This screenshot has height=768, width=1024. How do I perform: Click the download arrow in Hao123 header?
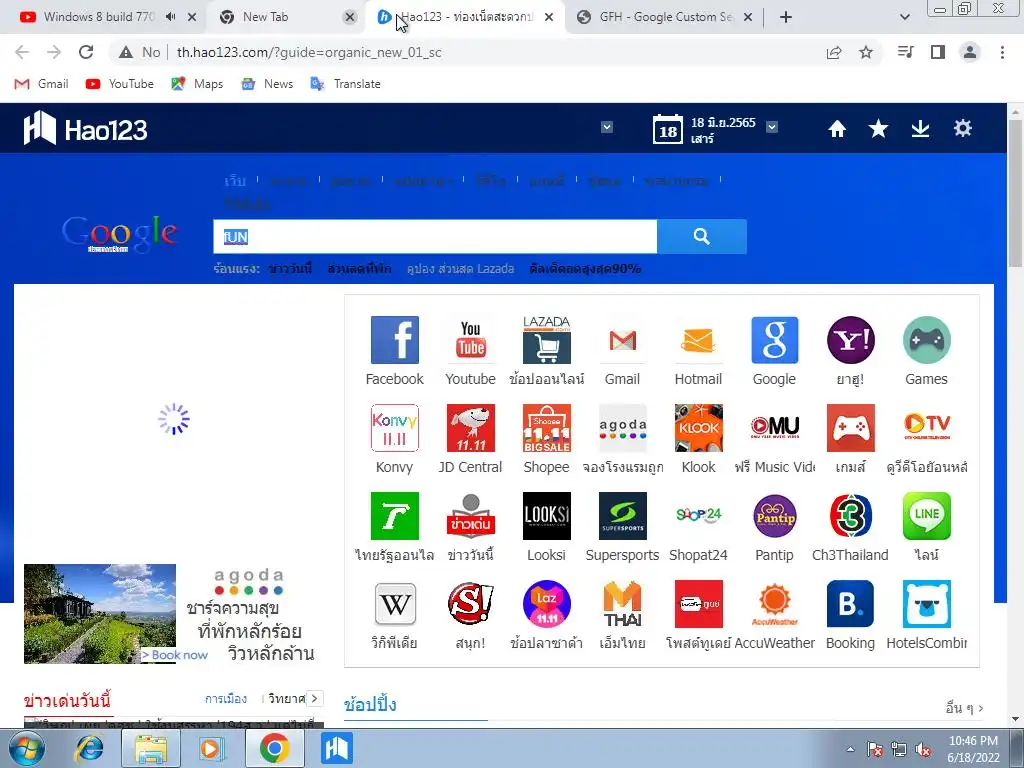pyautogui.click(x=920, y=129)
